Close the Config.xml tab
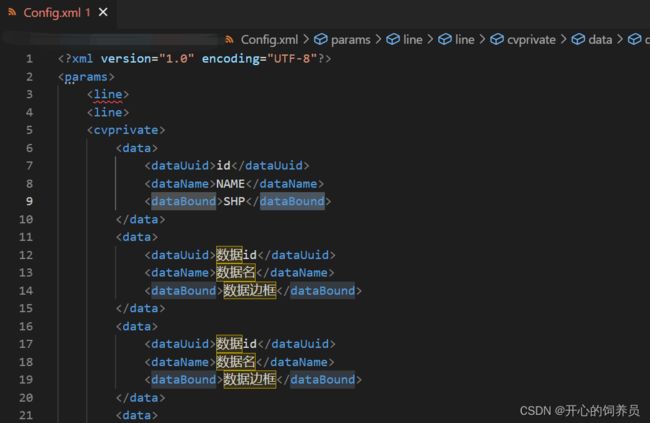Screen dimensions: 650x423 click(103, 12)
